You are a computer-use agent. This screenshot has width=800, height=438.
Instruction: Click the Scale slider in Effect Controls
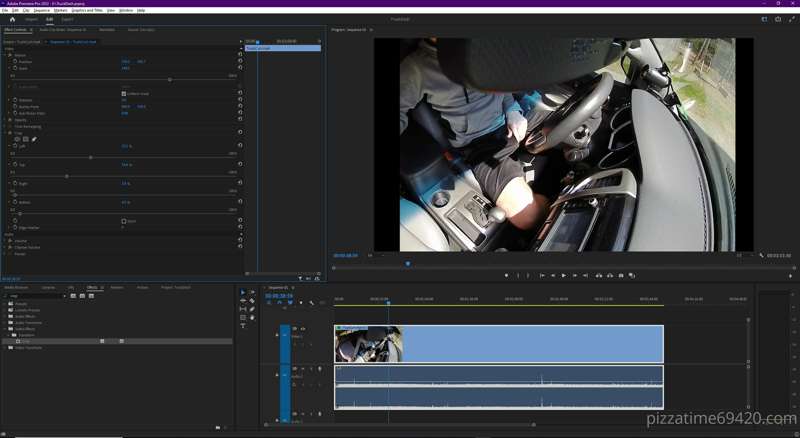169,79
